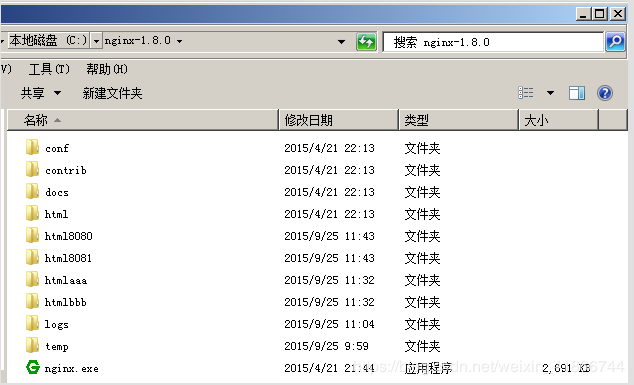Click the 本地磁盘 (C:) breadcrumb
The image size is (634, 385).
pyautogui.click(x=49, y=40)
